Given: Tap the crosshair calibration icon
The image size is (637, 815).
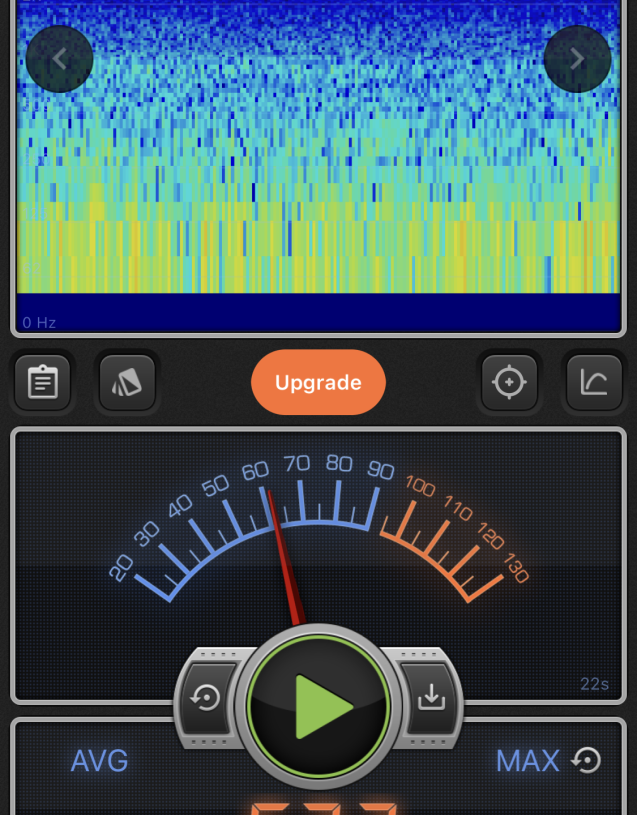Looking at the screenshot, I should coord(509,383).
